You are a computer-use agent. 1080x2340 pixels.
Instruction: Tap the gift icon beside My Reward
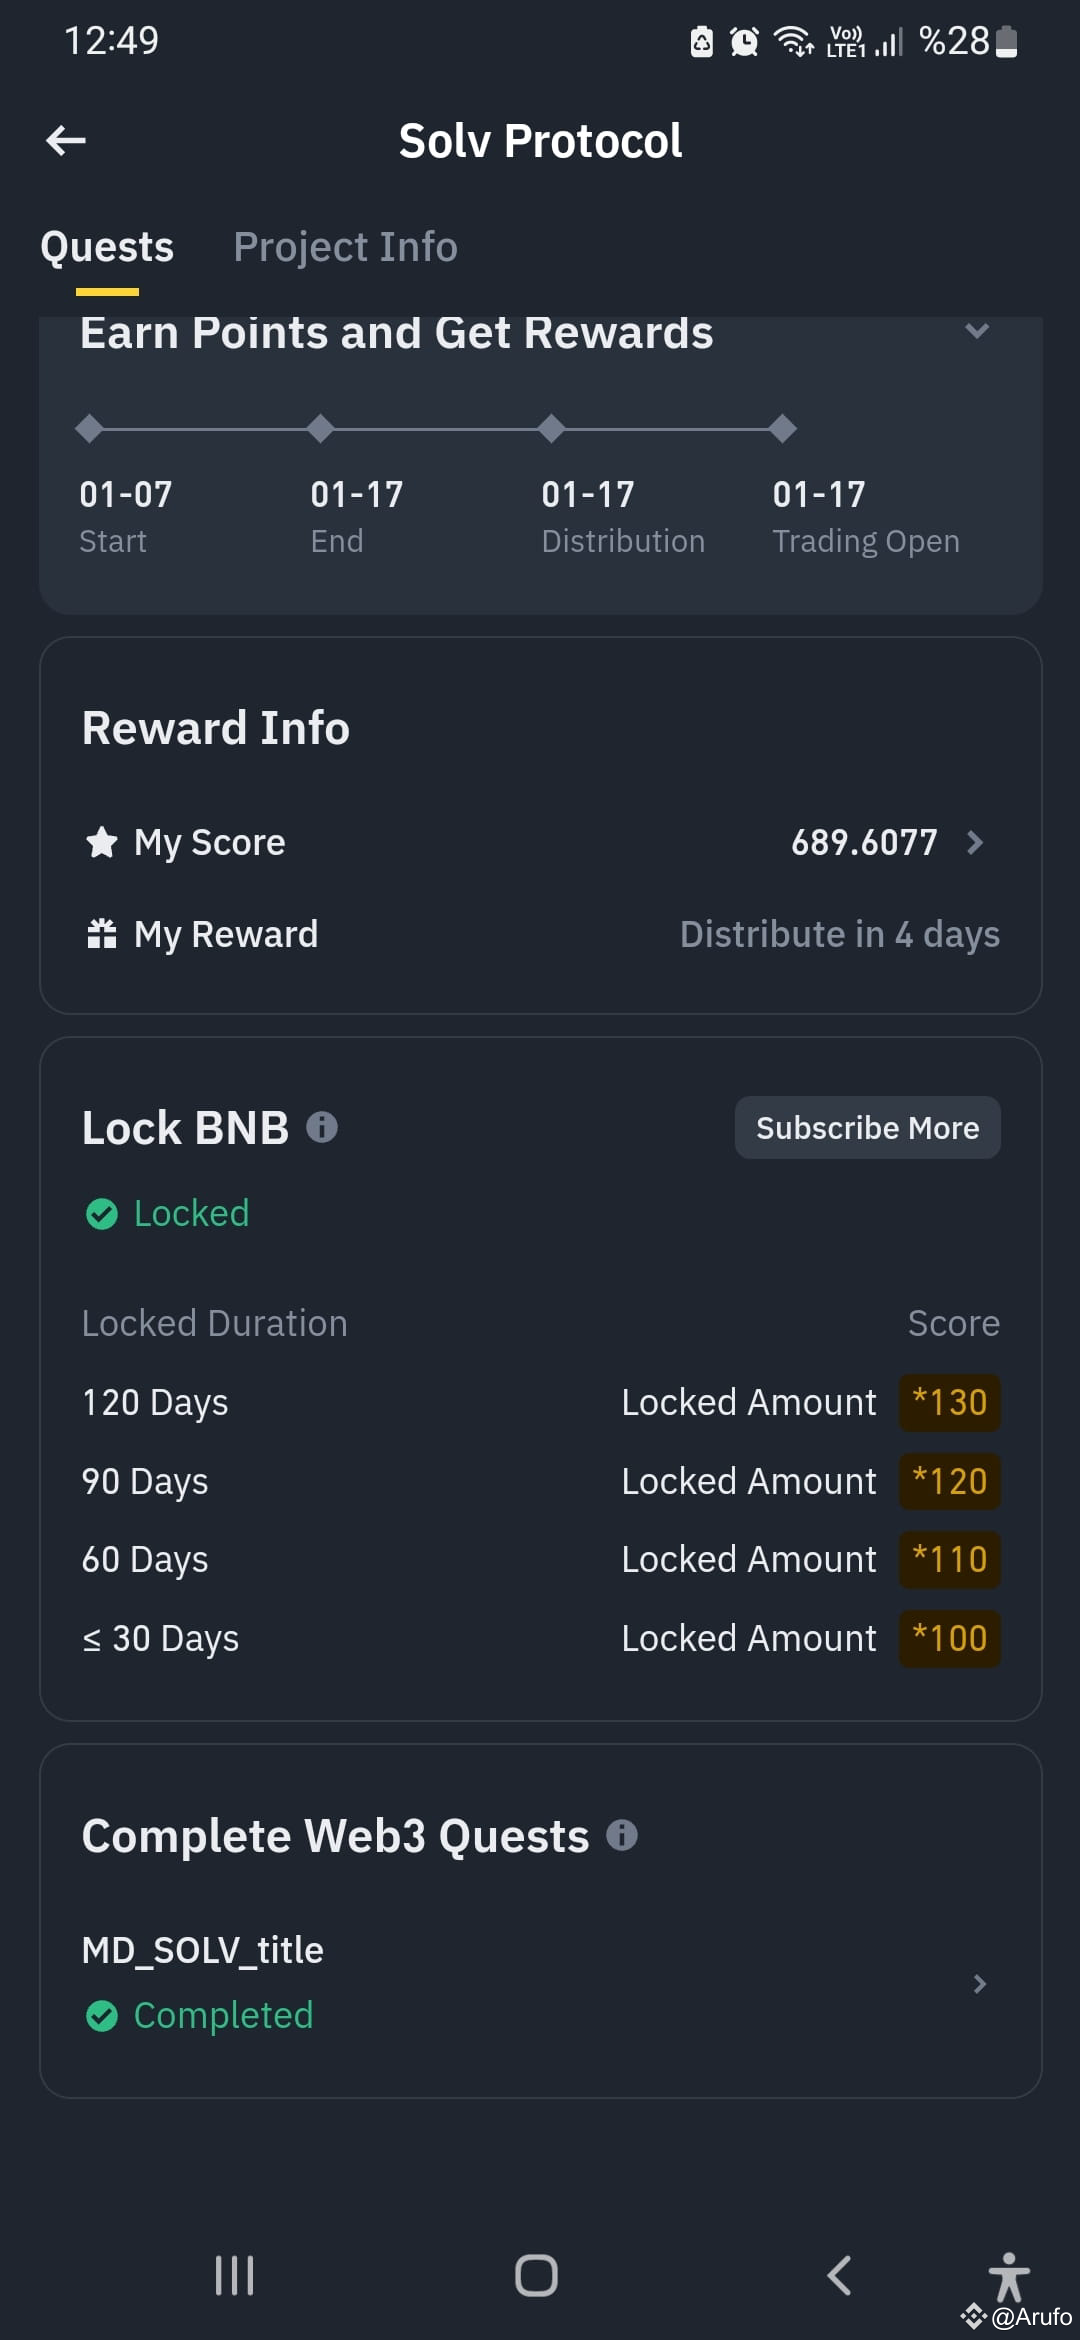click(102, 934)
